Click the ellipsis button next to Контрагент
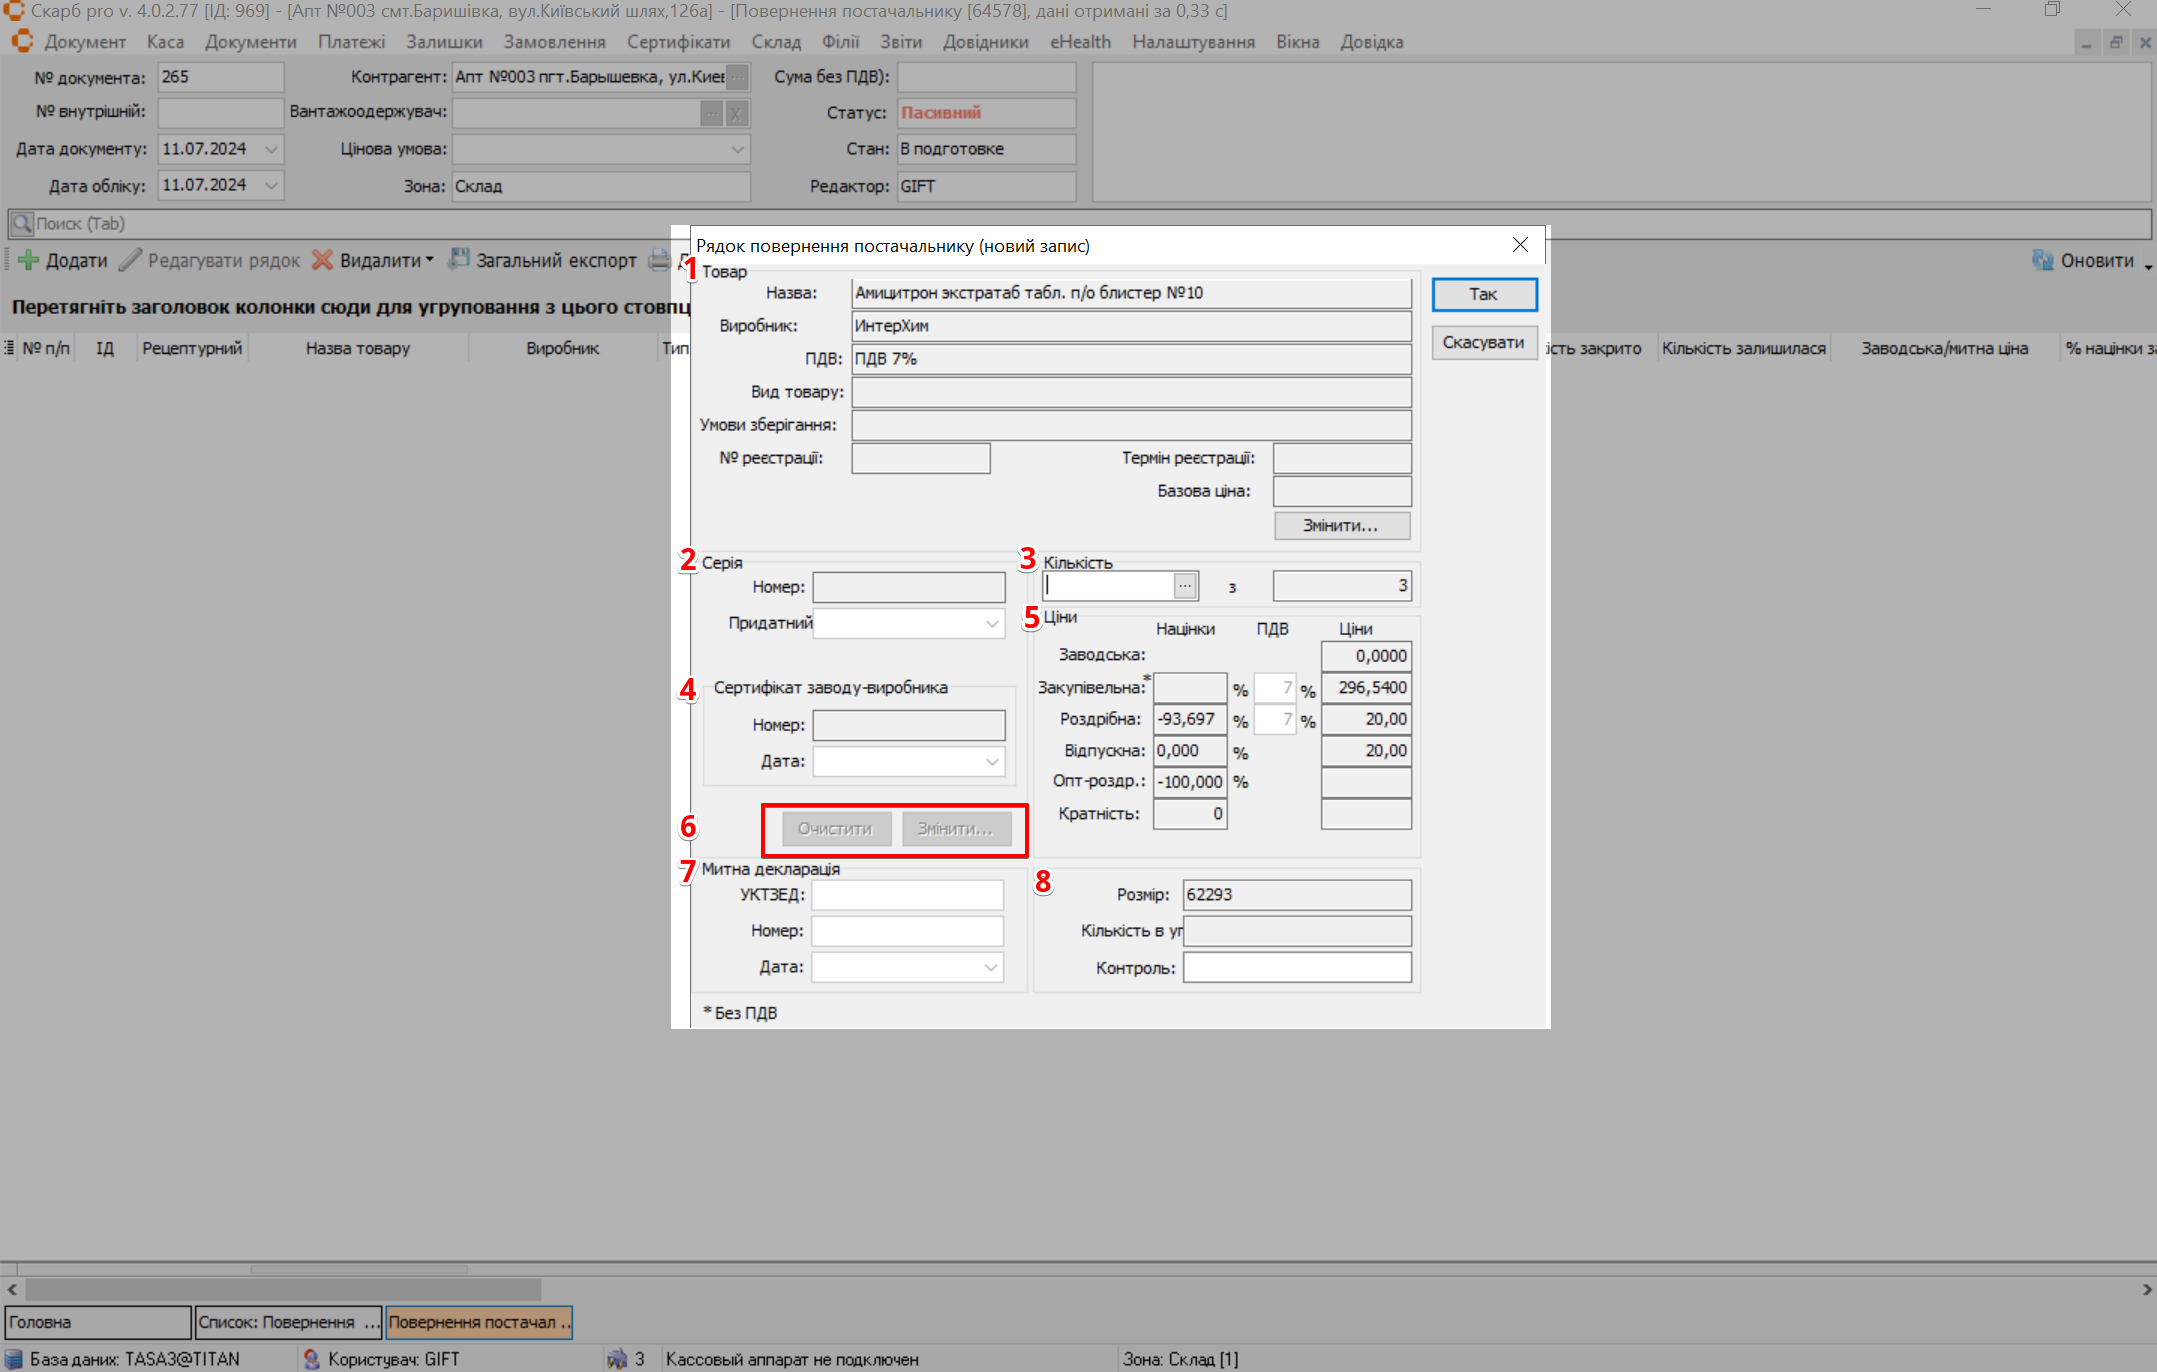 coord(737,77)
